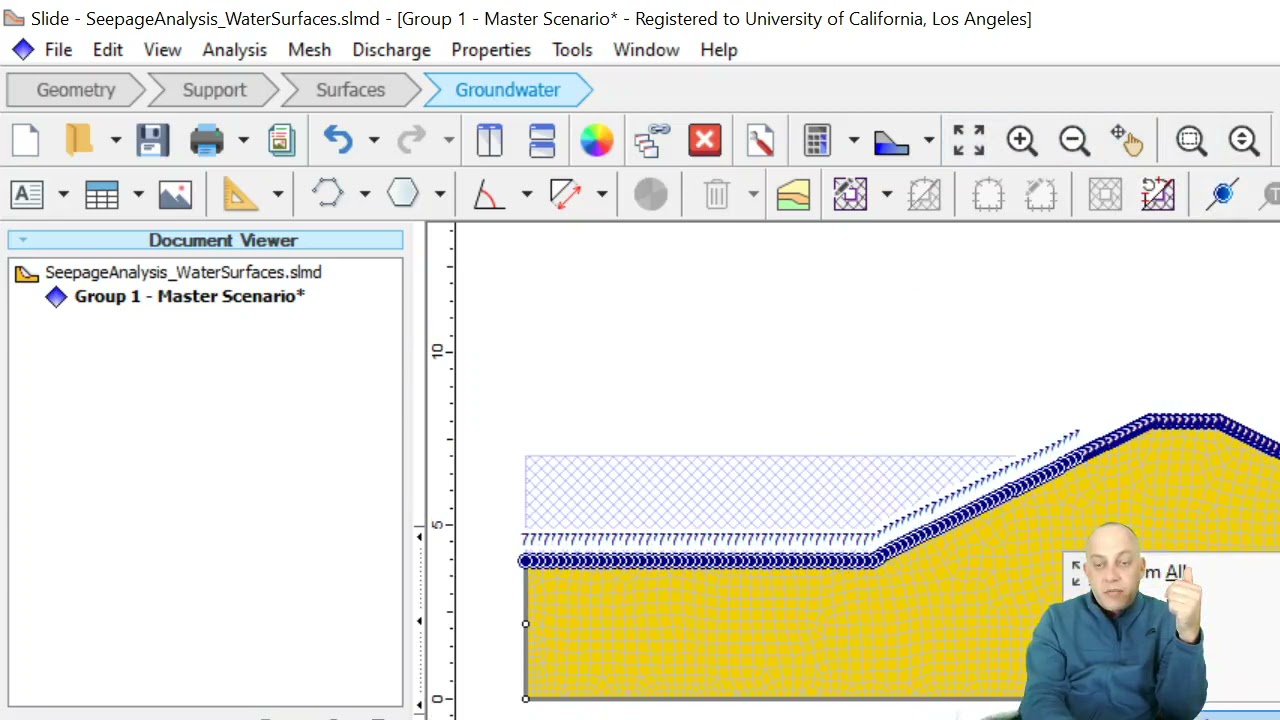
Task: Switch to the Support workflow tab
Action: 214,90
